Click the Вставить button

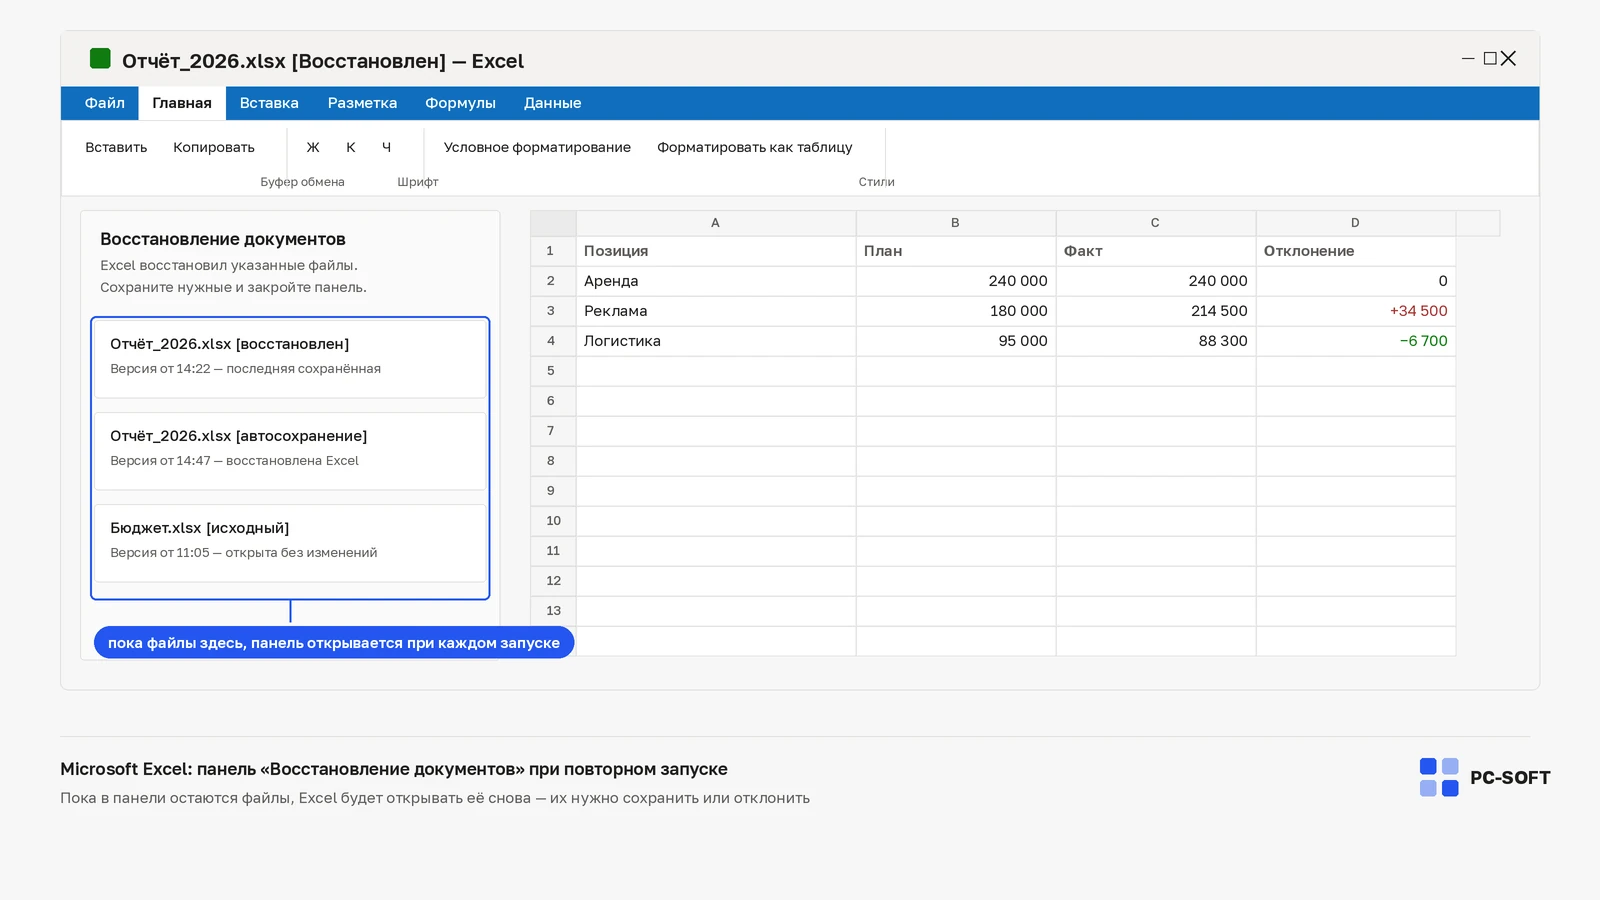pos(116,147)
